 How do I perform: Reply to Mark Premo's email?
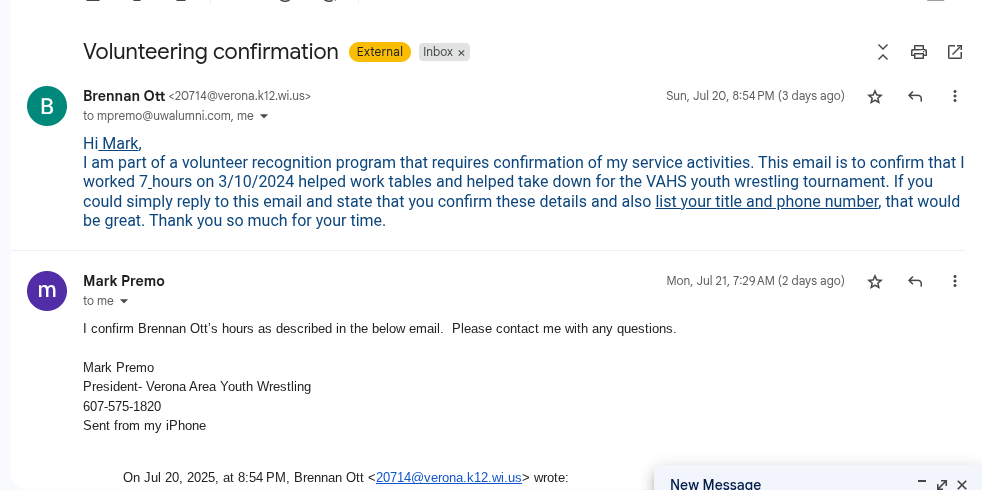tap(915, 281)
